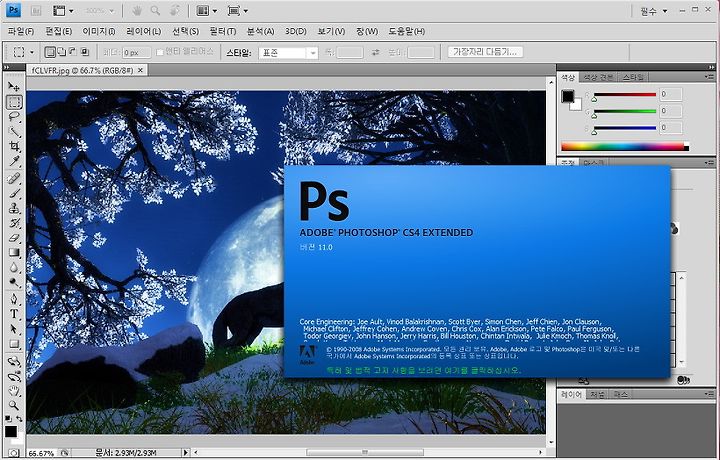Select the Healing Brush tool
Viewport: 720px width, 460px height.
(14, 178)
